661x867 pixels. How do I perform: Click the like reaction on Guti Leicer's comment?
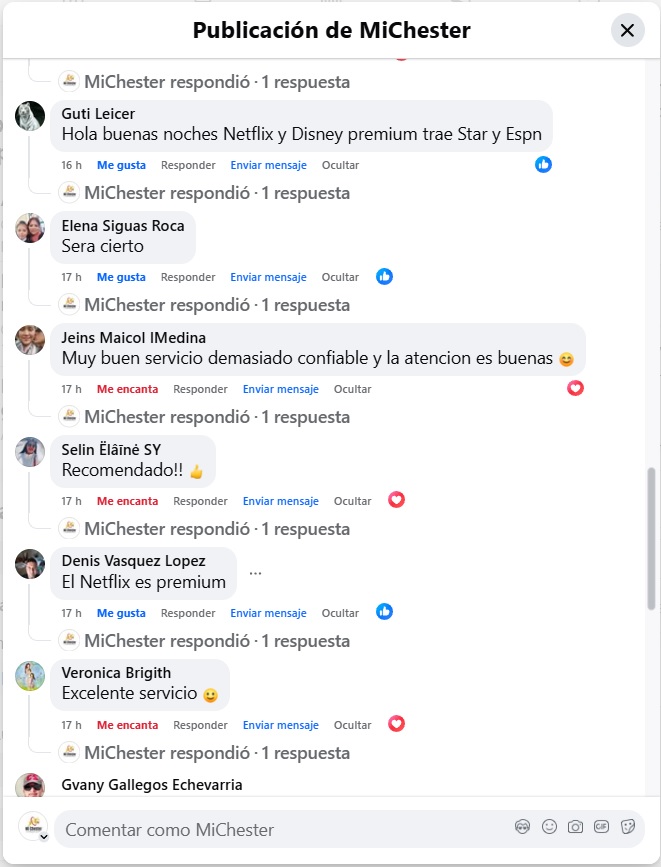point(543,164)
